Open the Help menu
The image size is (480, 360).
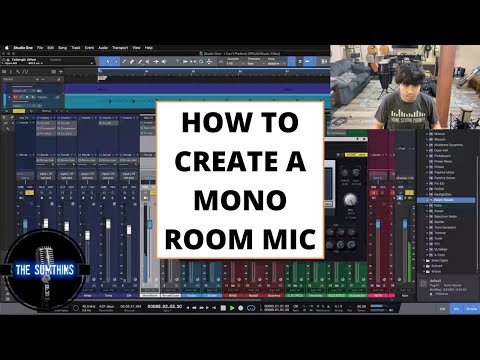pos(149,48)
